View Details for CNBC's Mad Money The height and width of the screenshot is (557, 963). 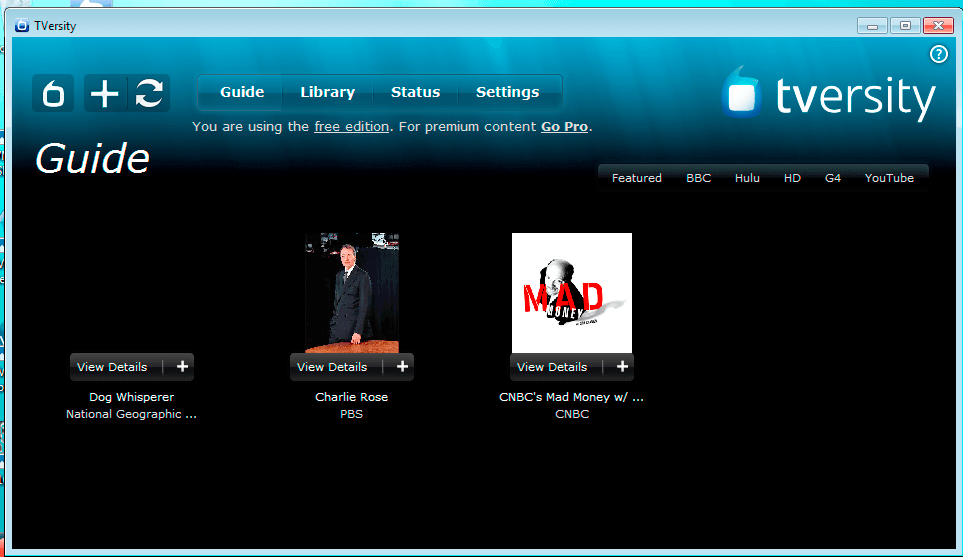(552, 367)
